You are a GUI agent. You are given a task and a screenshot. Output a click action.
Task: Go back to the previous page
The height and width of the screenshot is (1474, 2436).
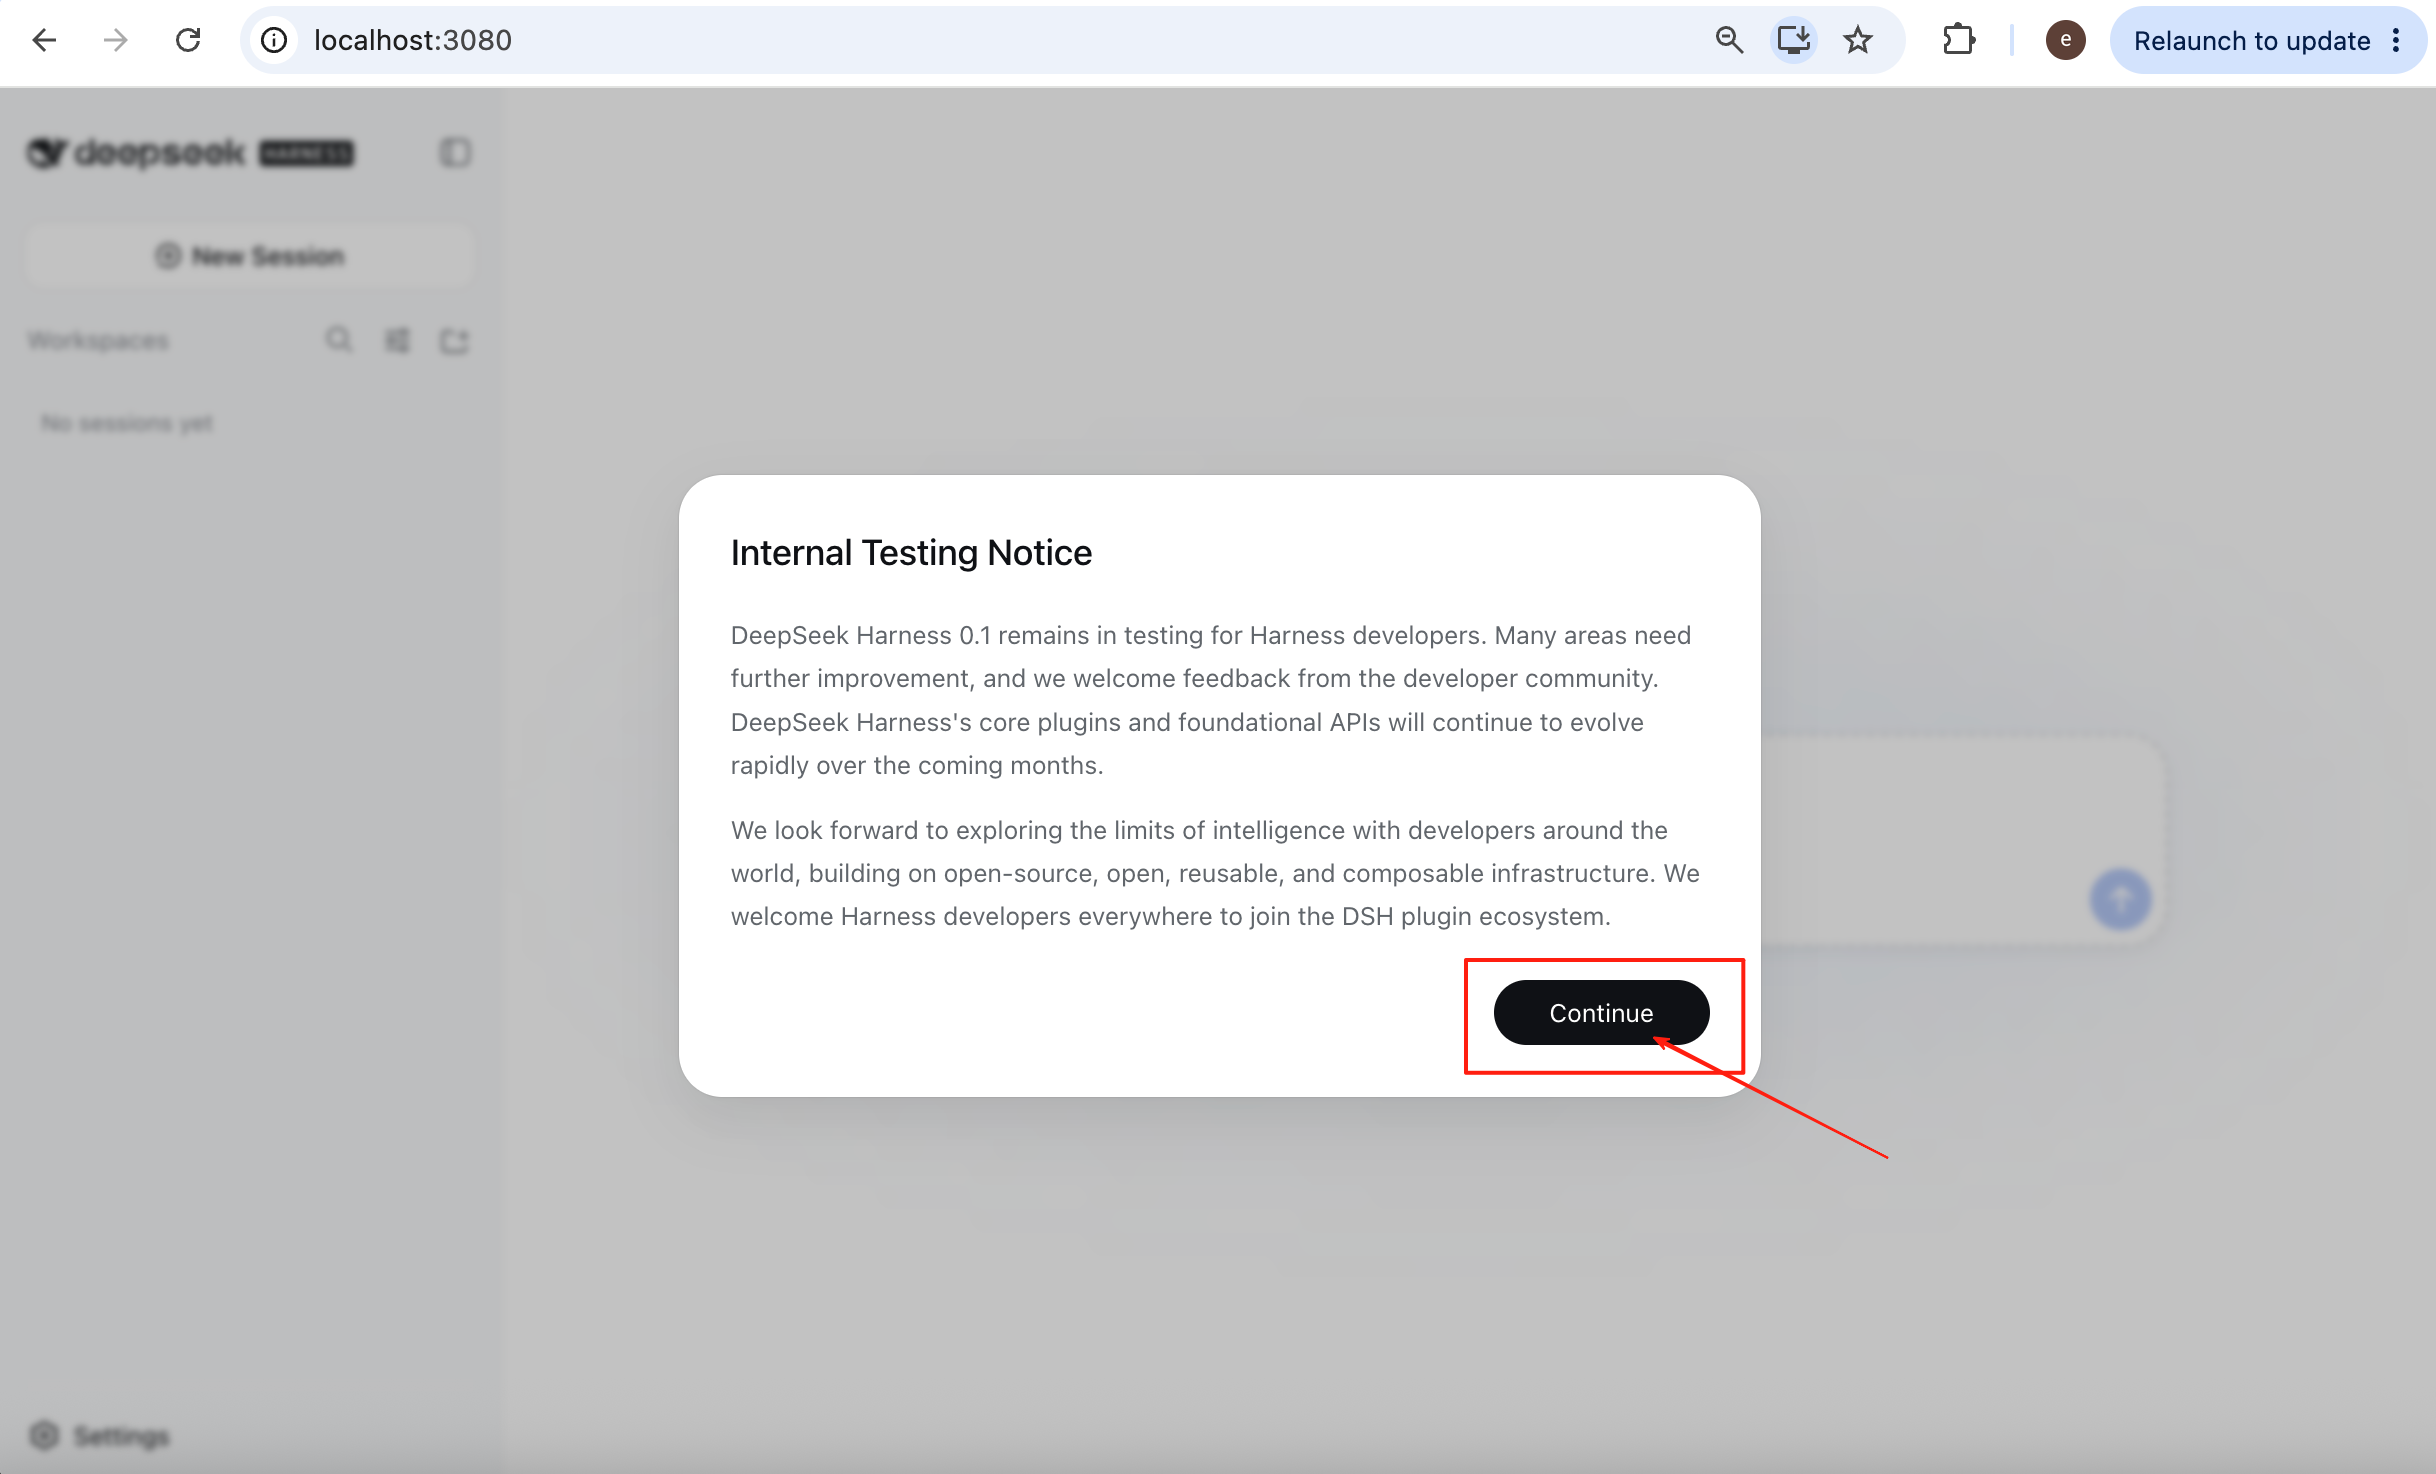click(x=44, y=40)
